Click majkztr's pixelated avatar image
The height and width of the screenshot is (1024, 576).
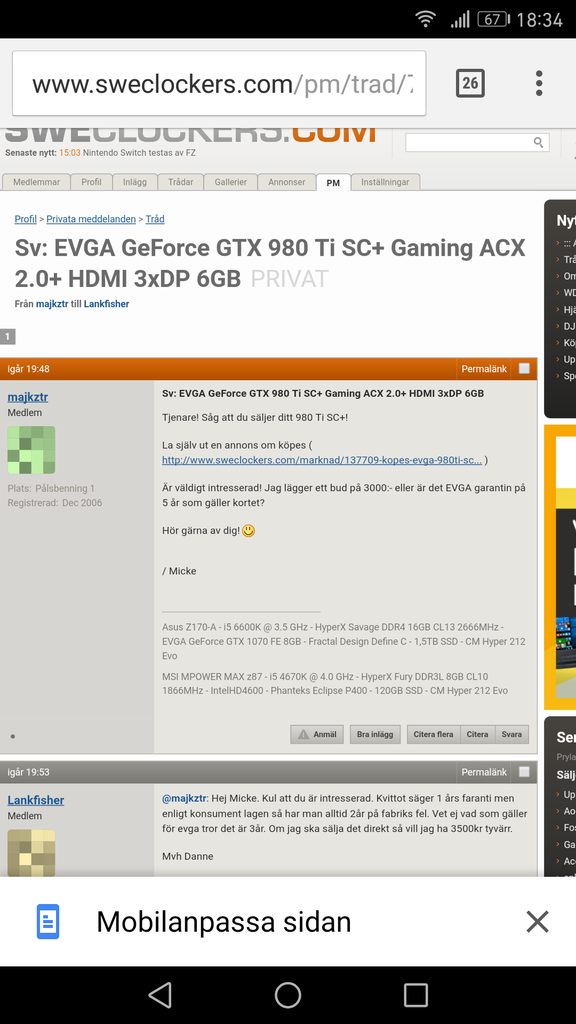31,450
